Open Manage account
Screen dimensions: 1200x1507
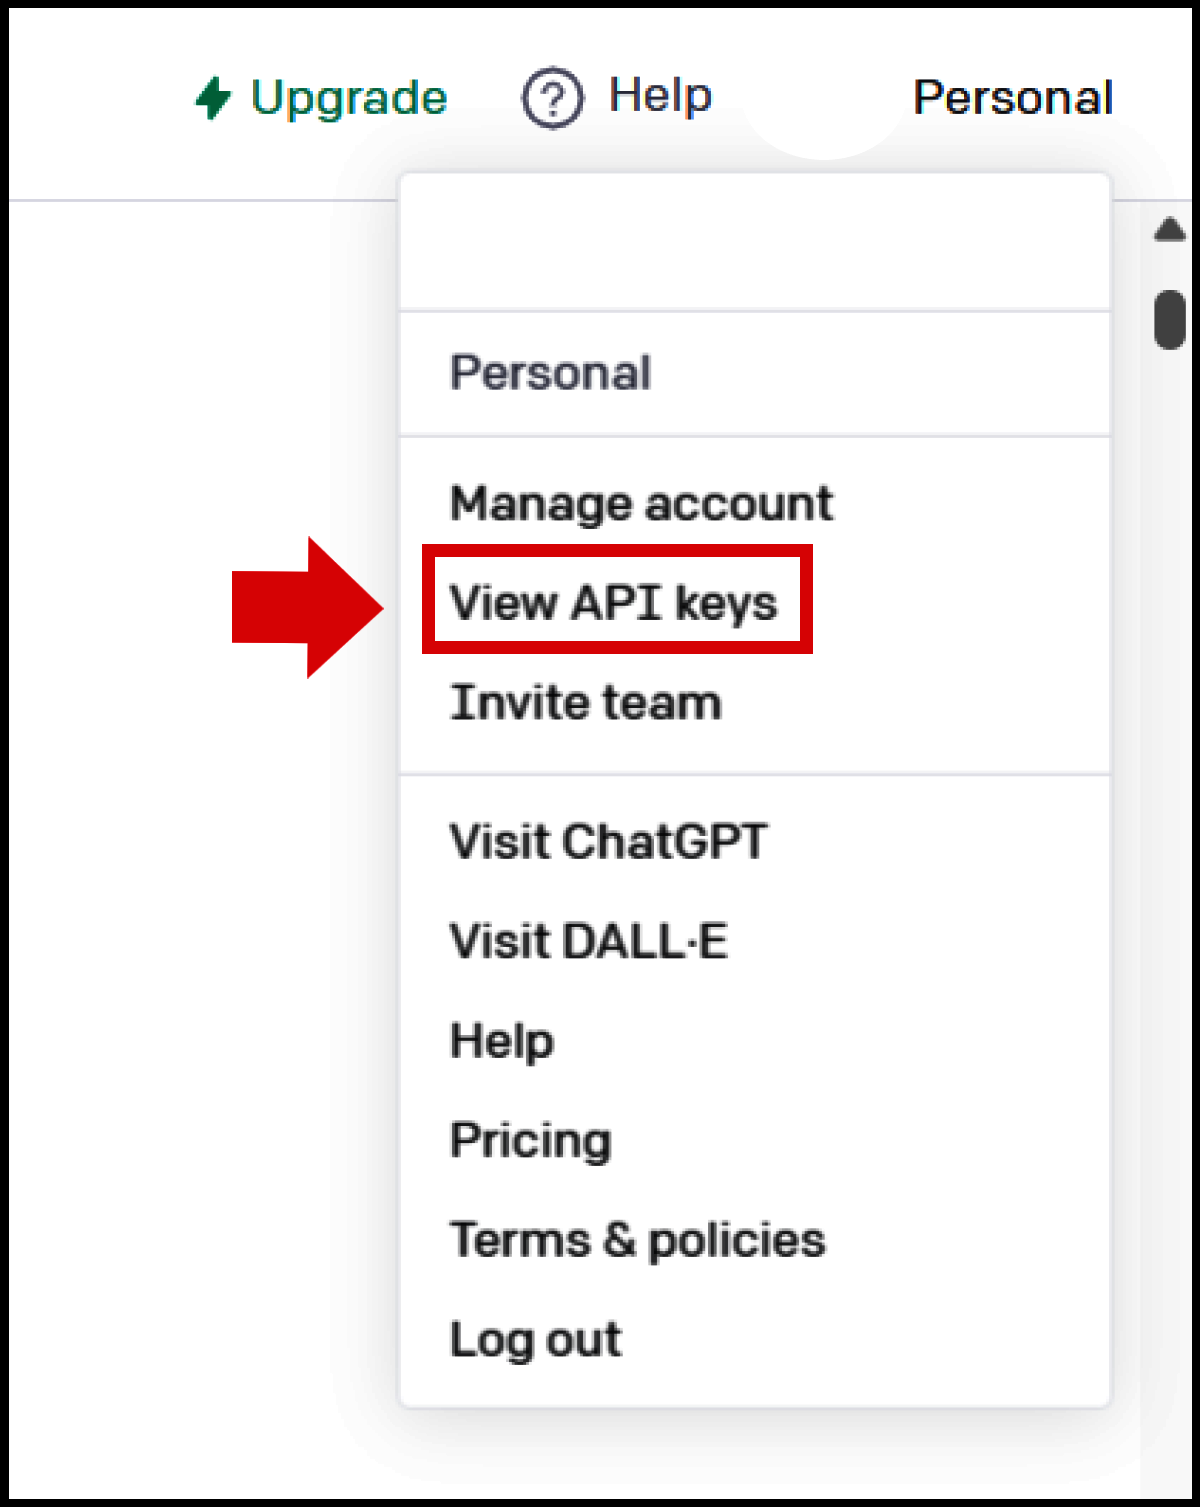(641, 503)
